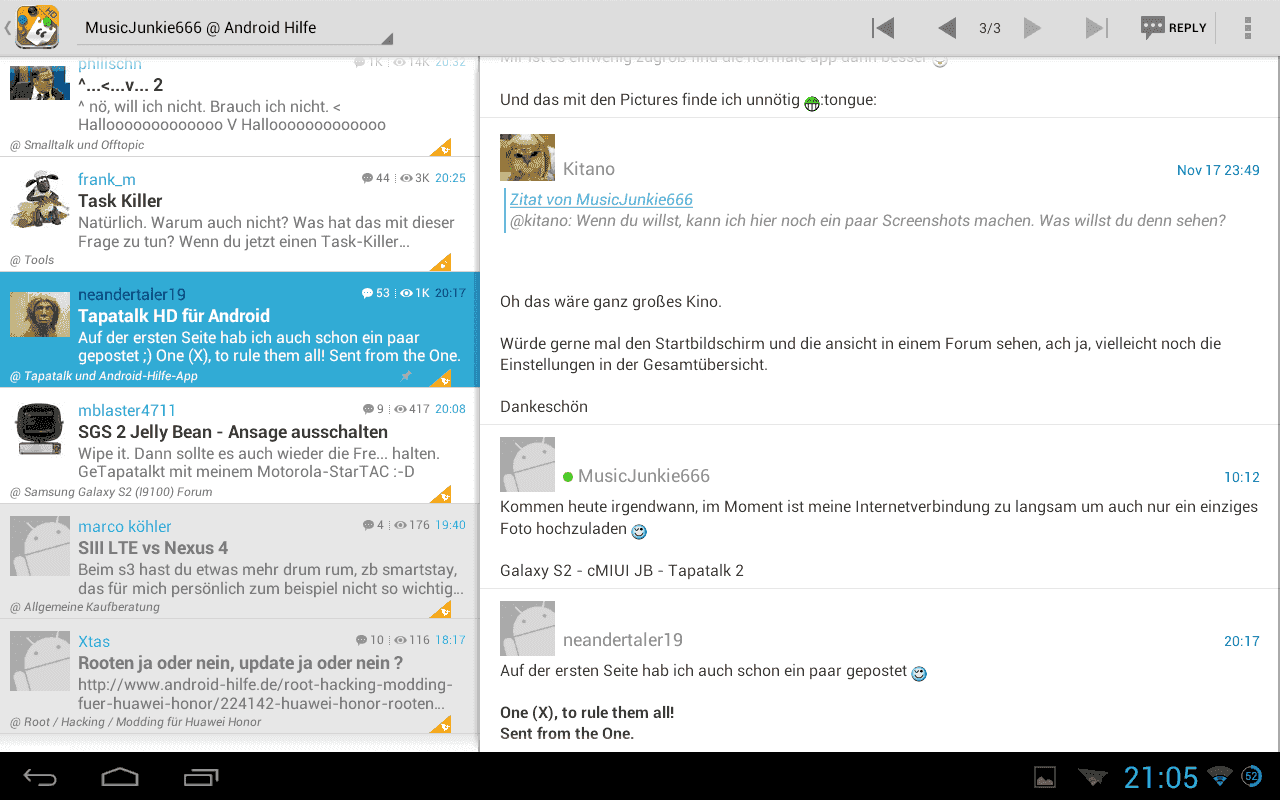Tap username neandertaler19 in the post header

pos(623,640)
